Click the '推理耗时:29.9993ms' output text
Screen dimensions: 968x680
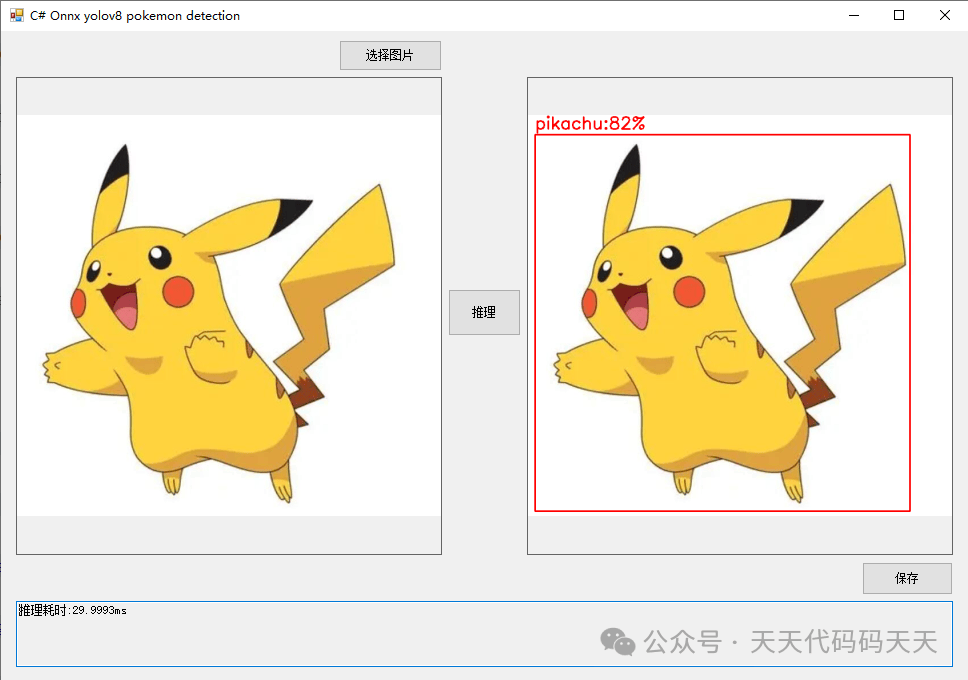click(73, 610)
